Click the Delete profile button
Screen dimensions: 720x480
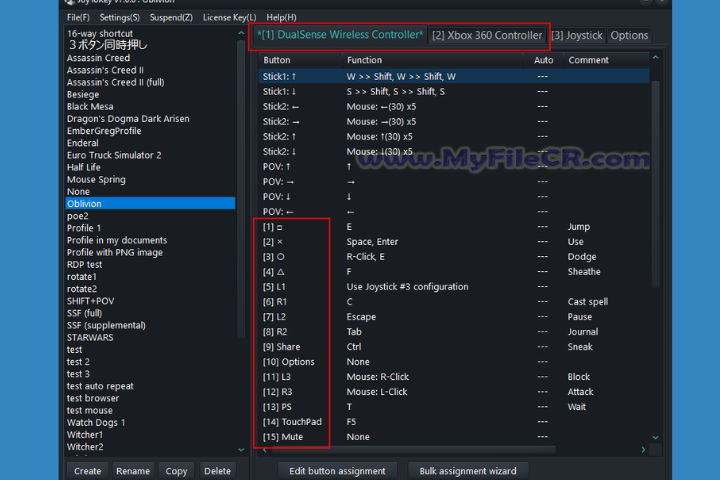tap(217, 471)
